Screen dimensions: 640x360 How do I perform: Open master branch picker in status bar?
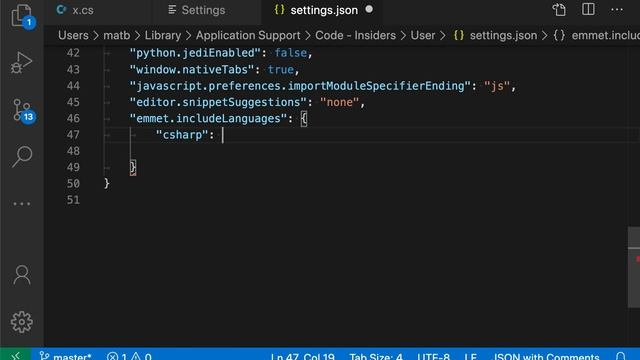coord(65,356)
